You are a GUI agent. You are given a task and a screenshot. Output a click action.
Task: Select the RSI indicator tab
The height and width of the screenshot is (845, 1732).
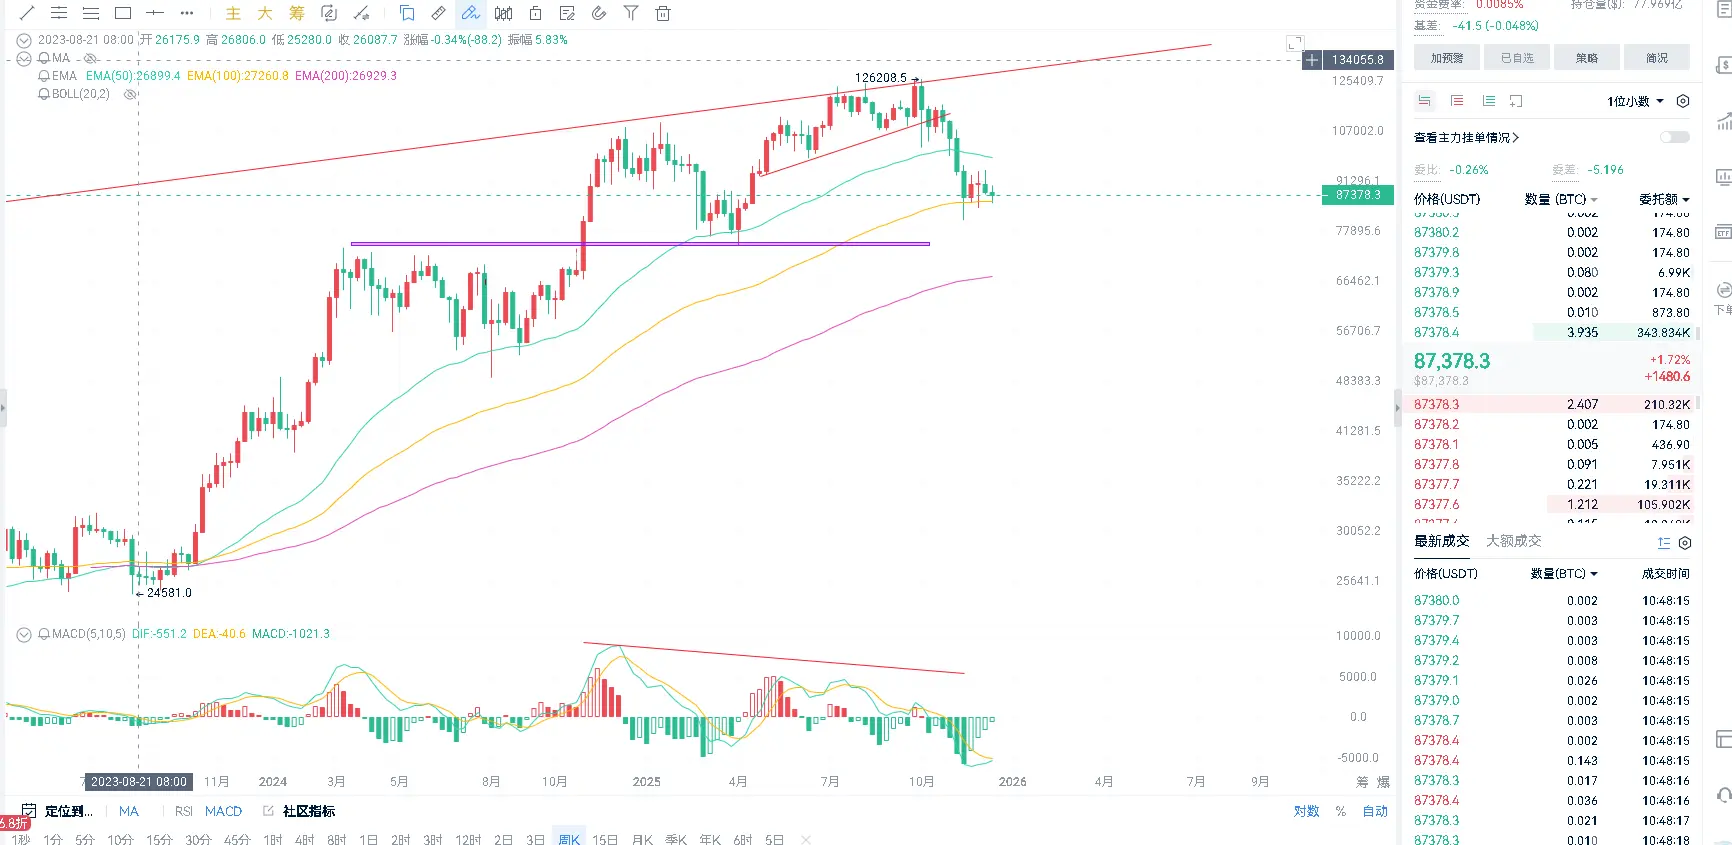pos(184,811)
